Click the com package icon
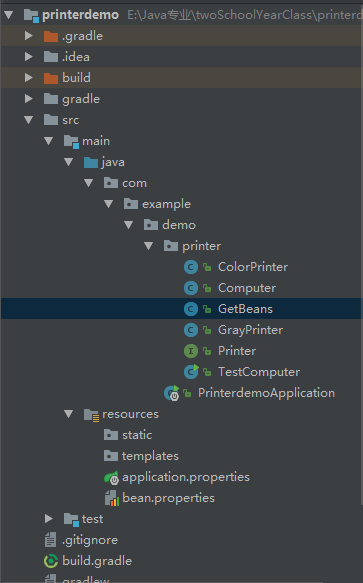This screenshot has width=363, height=583. point(111,183)
